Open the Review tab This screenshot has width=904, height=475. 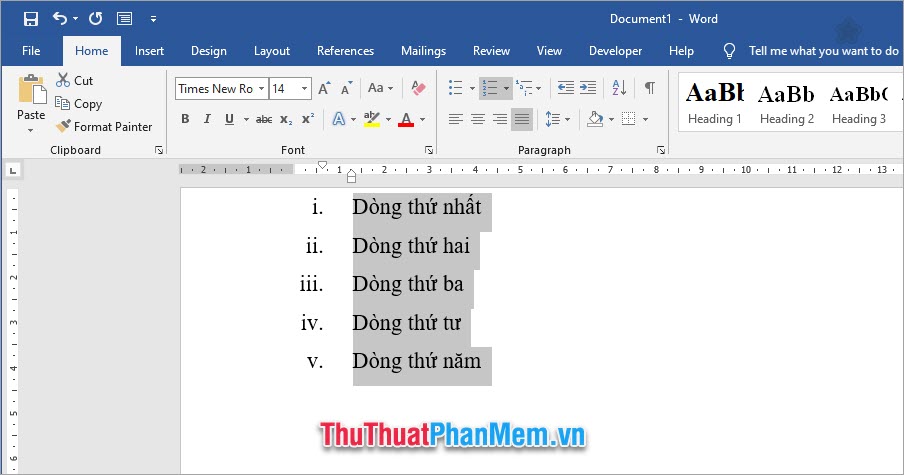tap(491, 51)
